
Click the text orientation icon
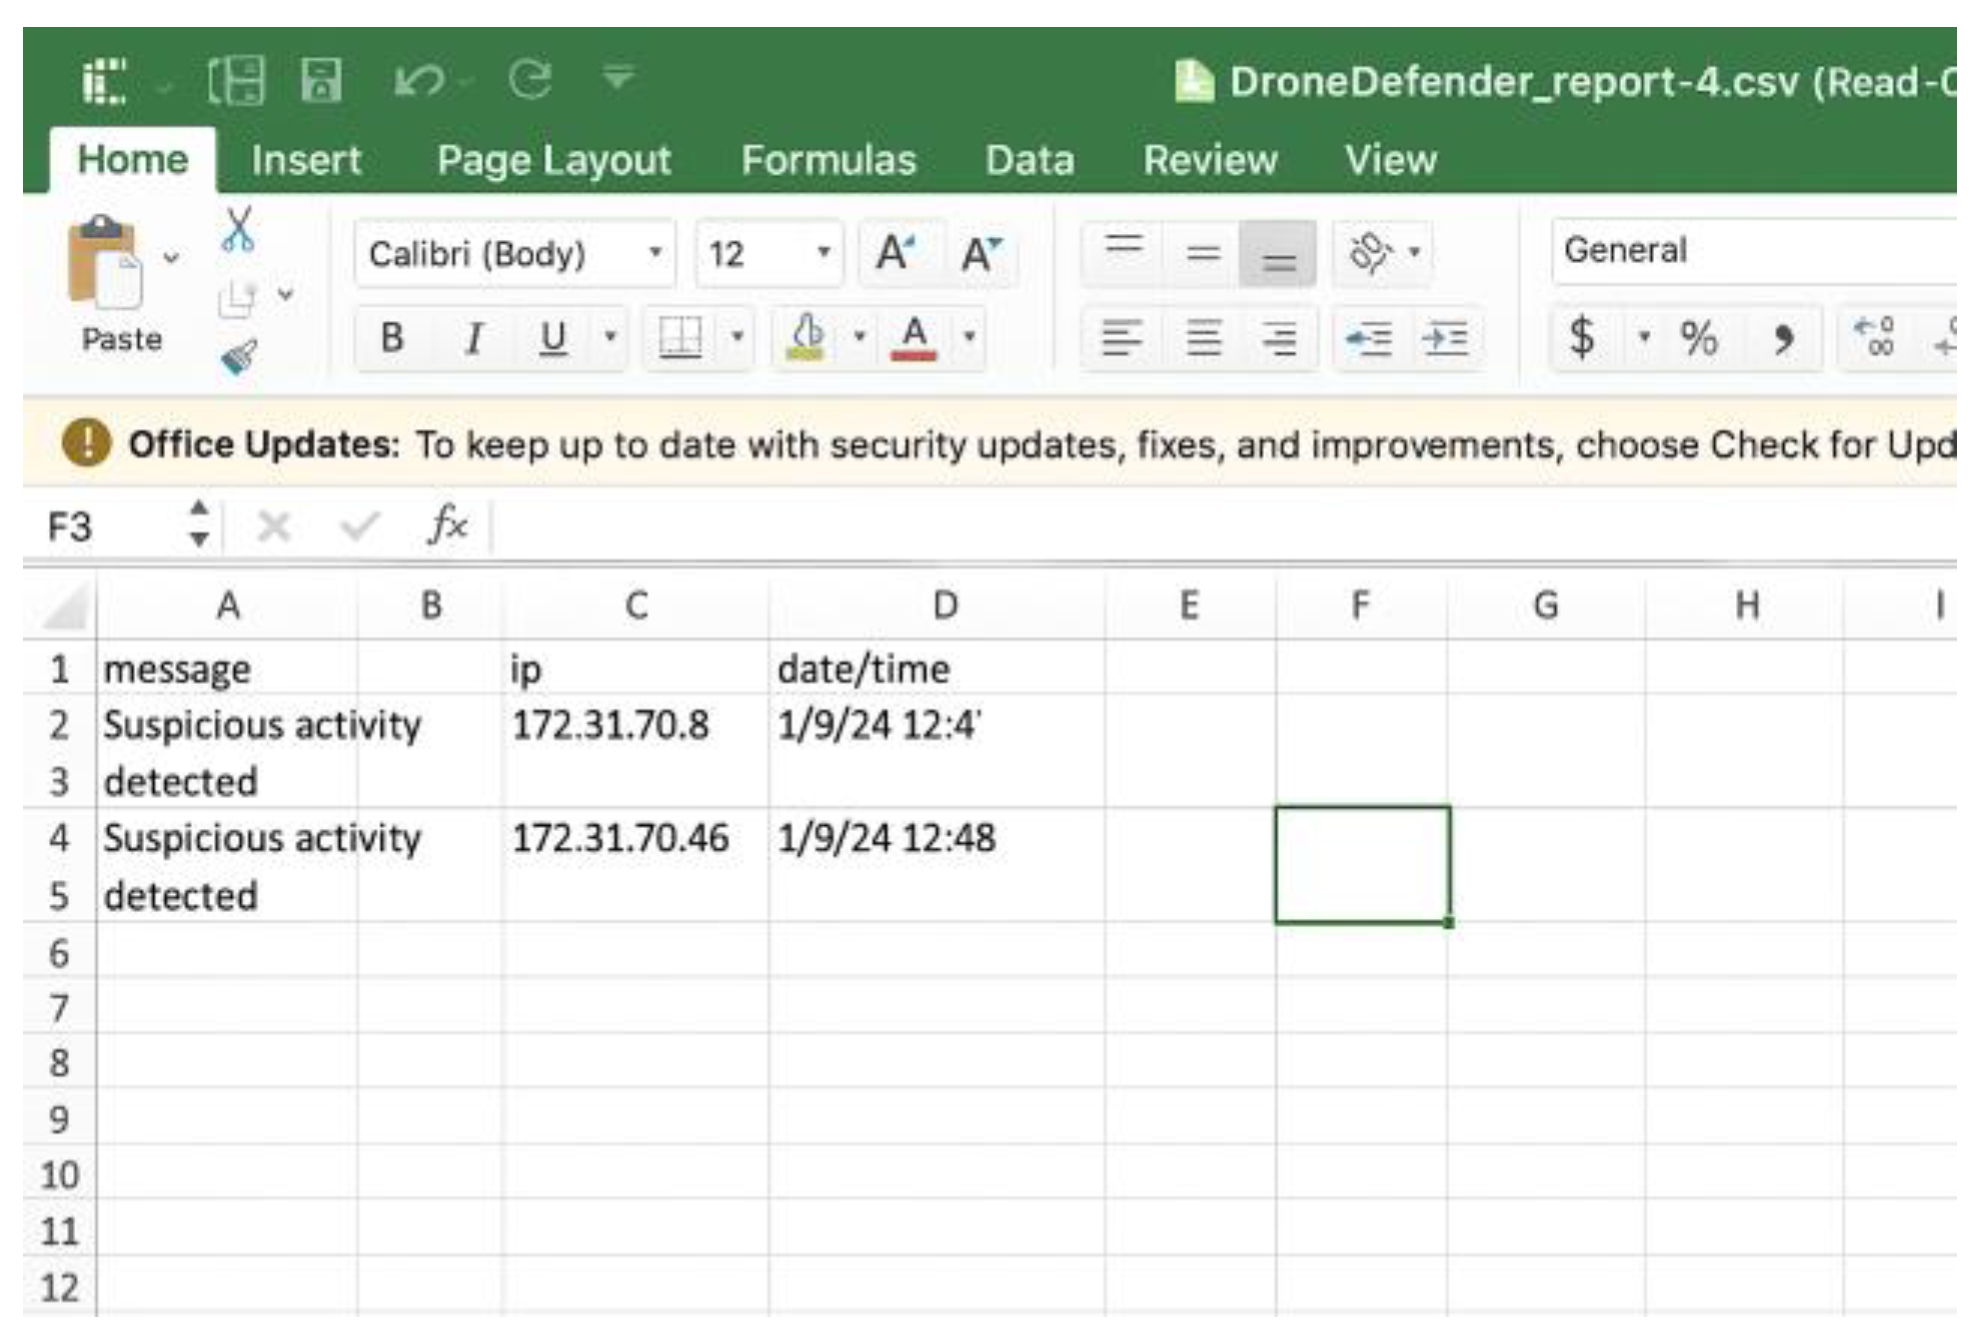point(1370,252)
